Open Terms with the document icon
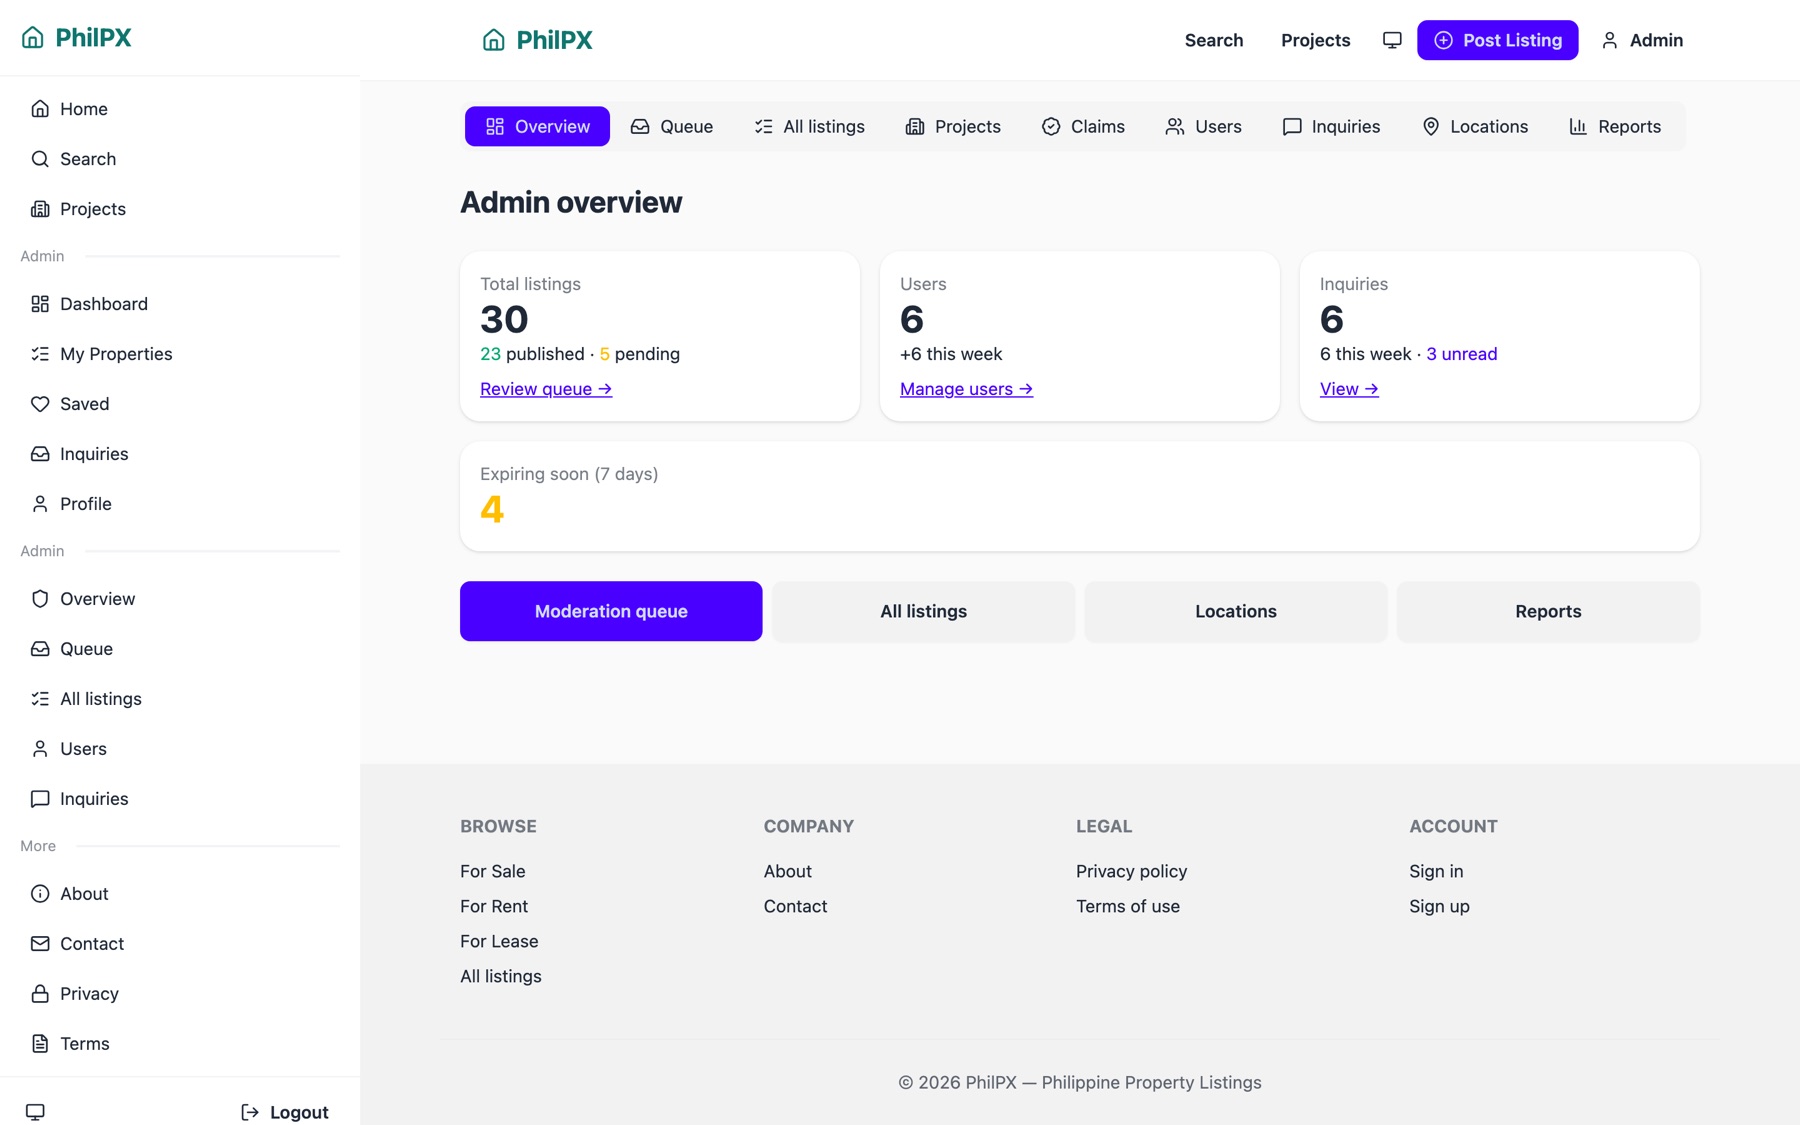 click(180, 1044)
